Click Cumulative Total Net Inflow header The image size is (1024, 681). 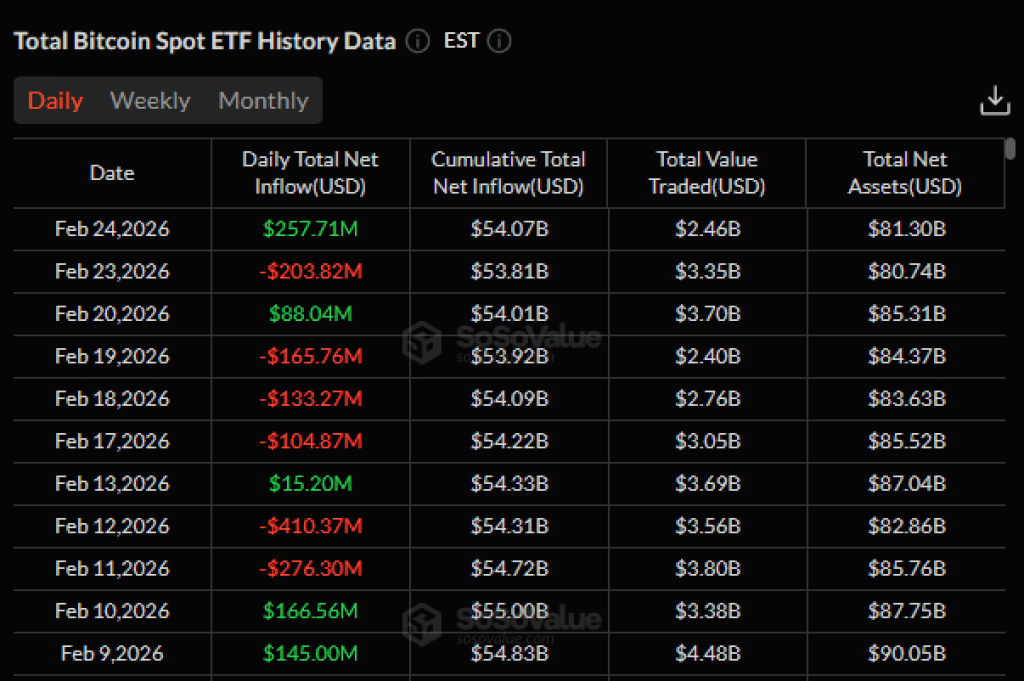pyautogui.click(x=509, y=173)
